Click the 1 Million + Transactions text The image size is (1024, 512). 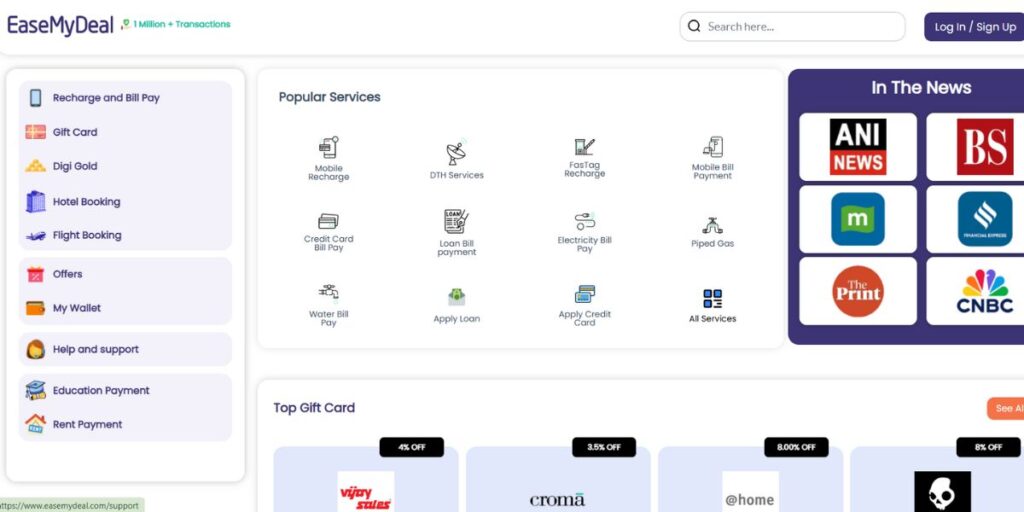(182, 24)
